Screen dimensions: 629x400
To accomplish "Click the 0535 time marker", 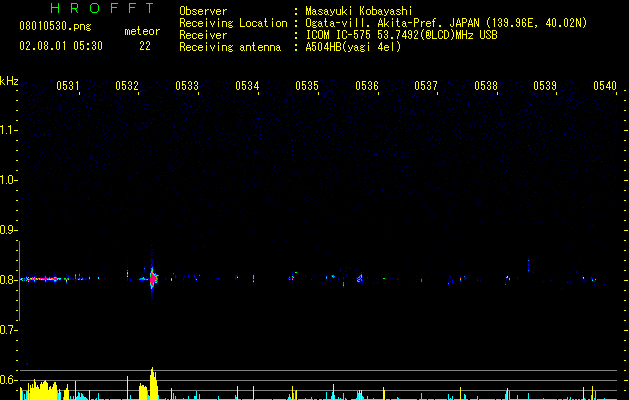I will pyautogui.click(x=307, y=86).
